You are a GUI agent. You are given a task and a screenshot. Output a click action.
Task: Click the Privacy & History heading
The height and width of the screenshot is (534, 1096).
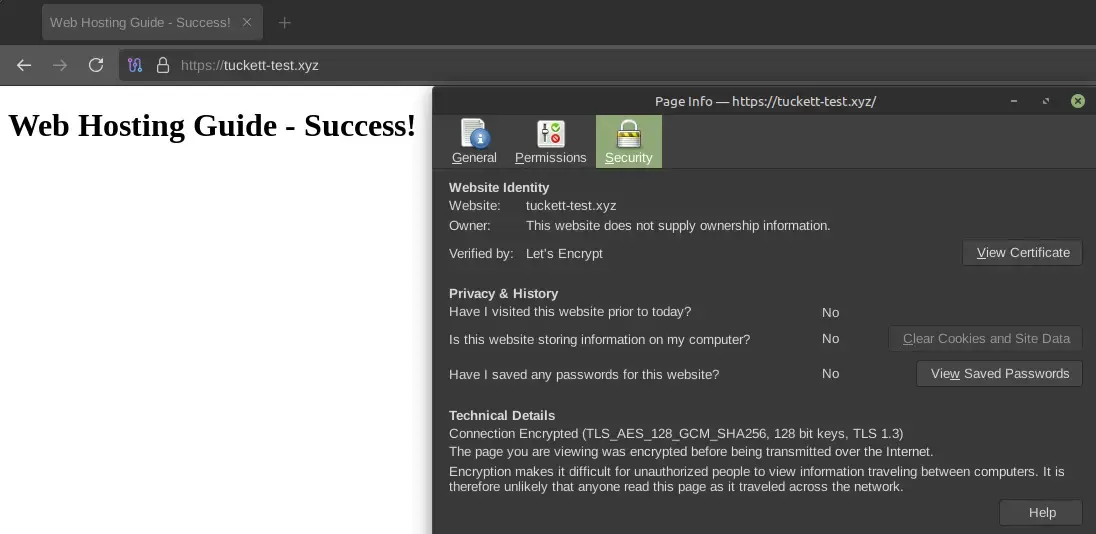[x=503, y=294]
